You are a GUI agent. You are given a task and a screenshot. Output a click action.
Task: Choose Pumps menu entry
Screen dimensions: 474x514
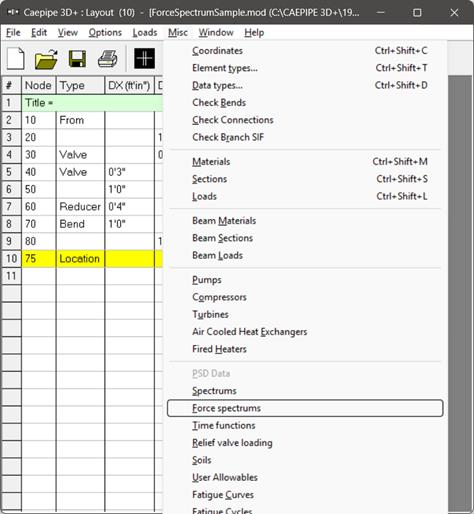(x=305, y=280)
